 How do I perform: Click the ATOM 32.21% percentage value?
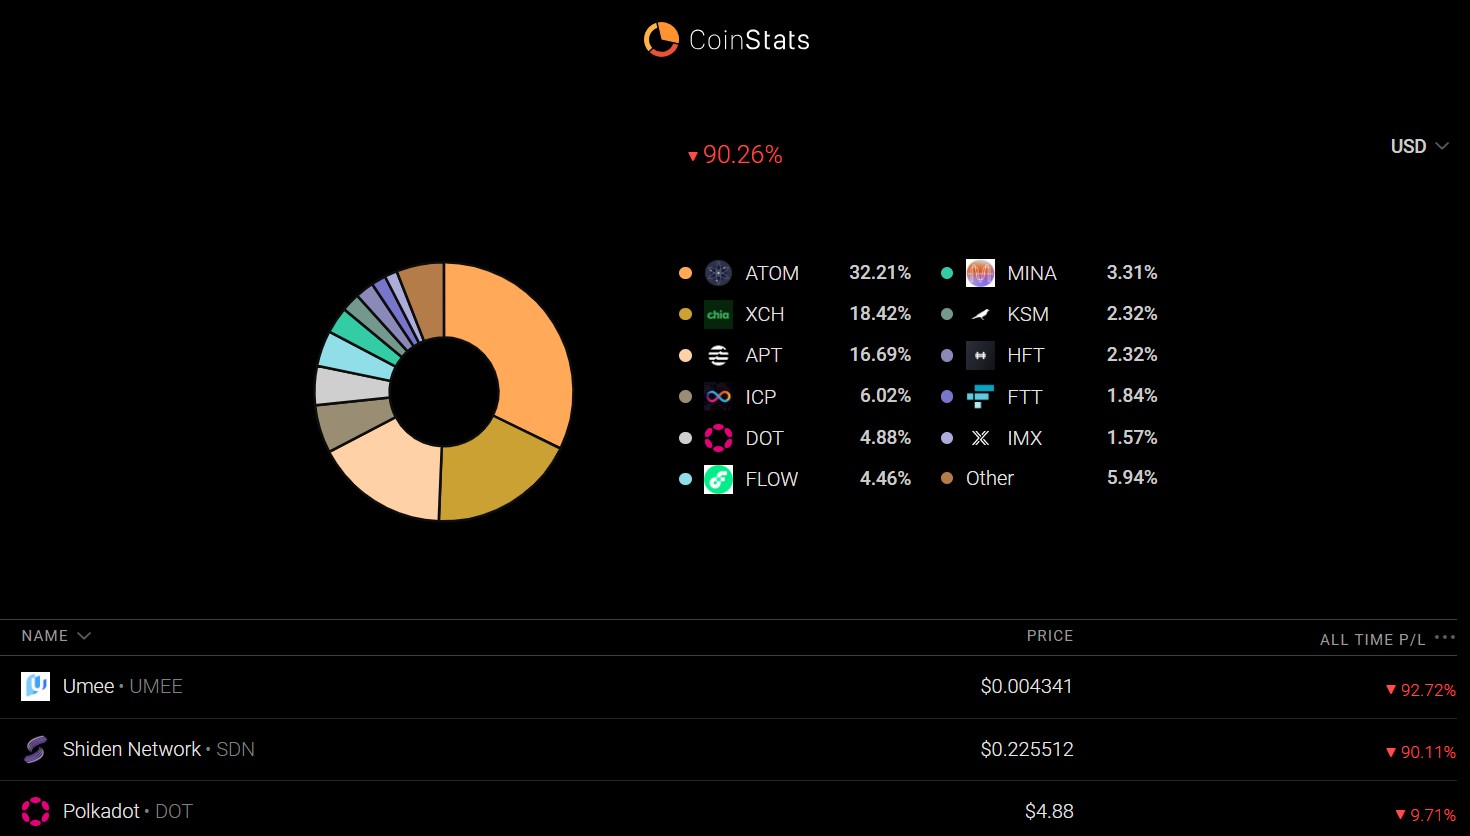coord(880,273)
